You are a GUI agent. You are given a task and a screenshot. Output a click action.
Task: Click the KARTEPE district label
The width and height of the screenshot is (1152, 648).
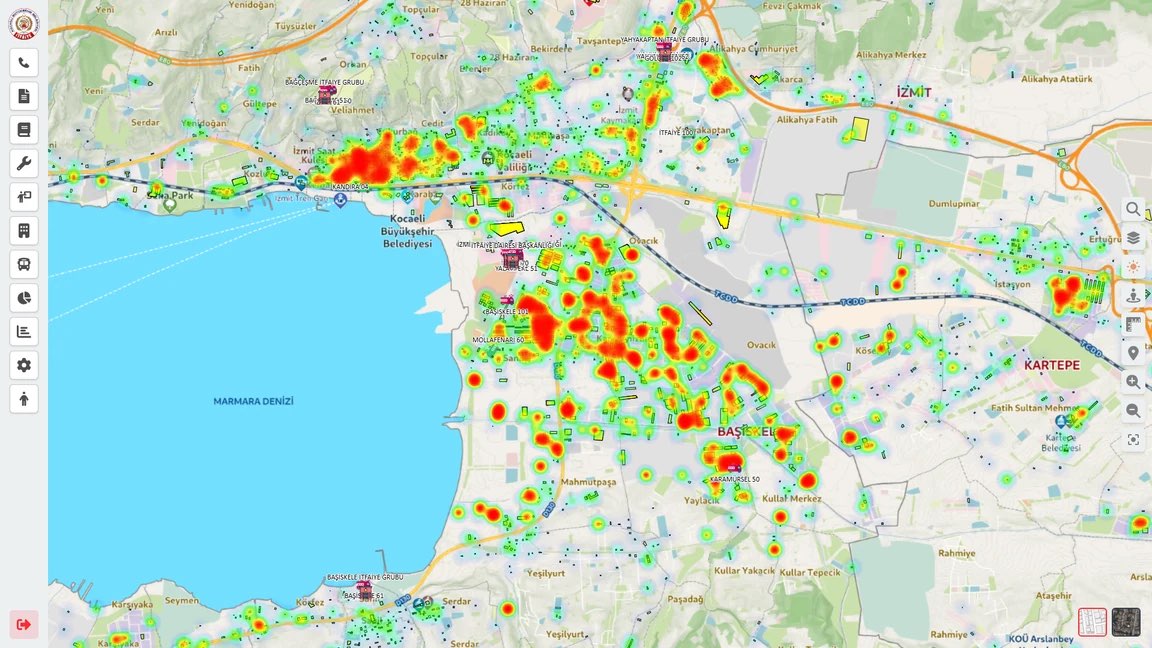[1052, 365]
